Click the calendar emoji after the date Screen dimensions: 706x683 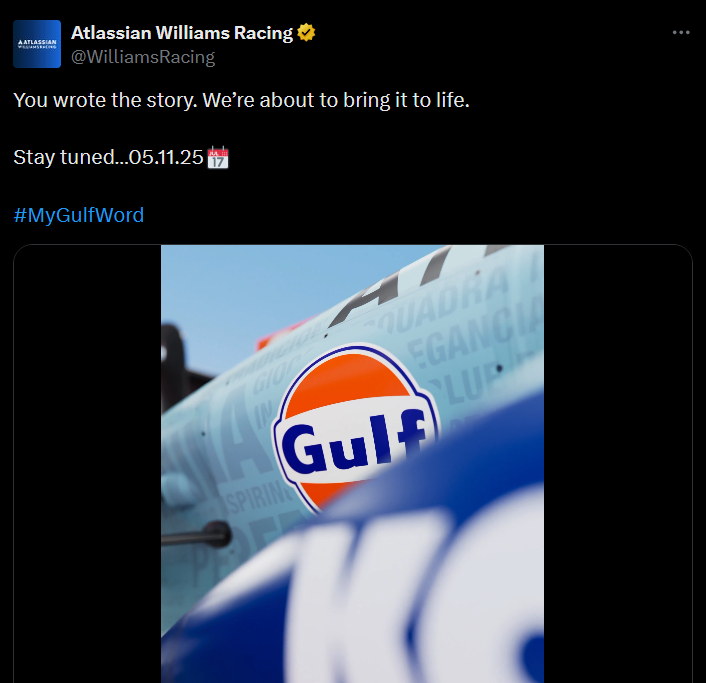[x=218, y=158]
